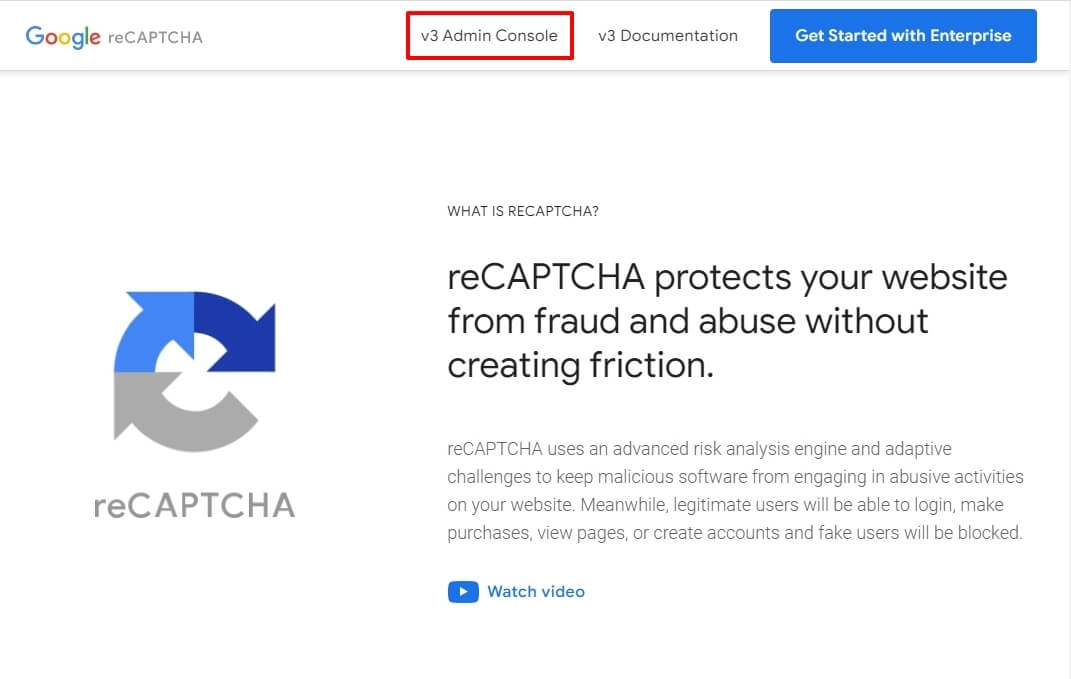The width and height of the screenshot is (1071, 679).
Task: Open the v3 Admin Console link
Action: (489, 36)
